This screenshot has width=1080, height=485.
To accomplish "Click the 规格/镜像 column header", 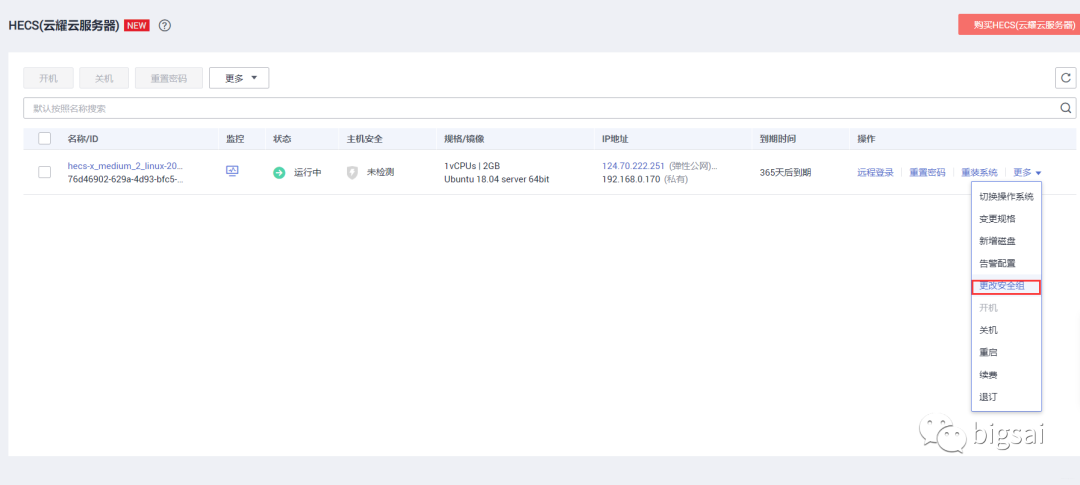I will [x=464, y=138].
